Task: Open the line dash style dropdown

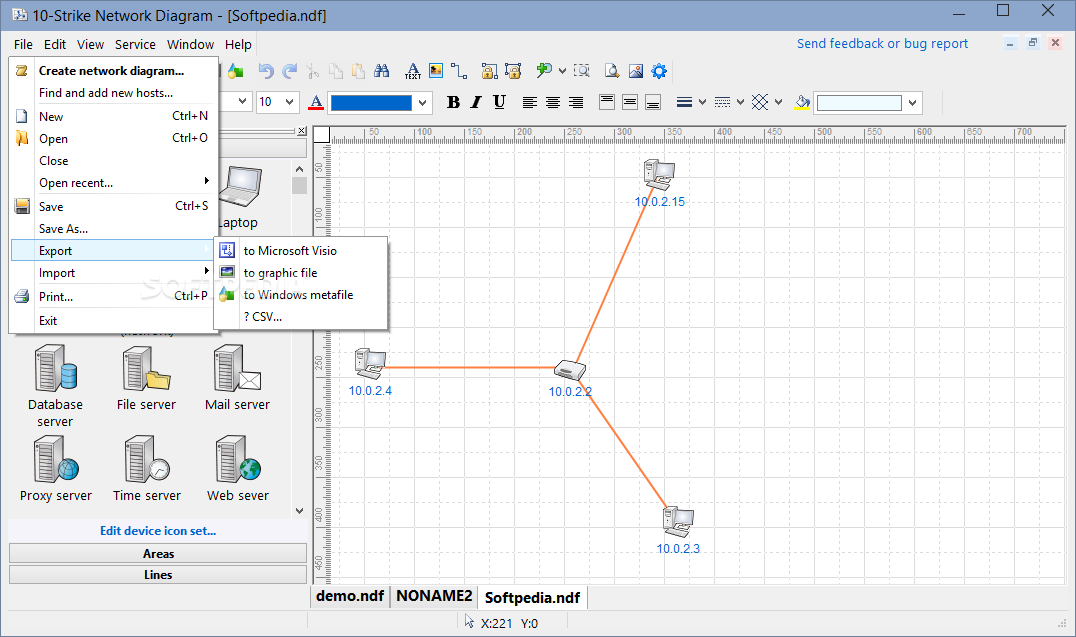Action: click(740, 102)
